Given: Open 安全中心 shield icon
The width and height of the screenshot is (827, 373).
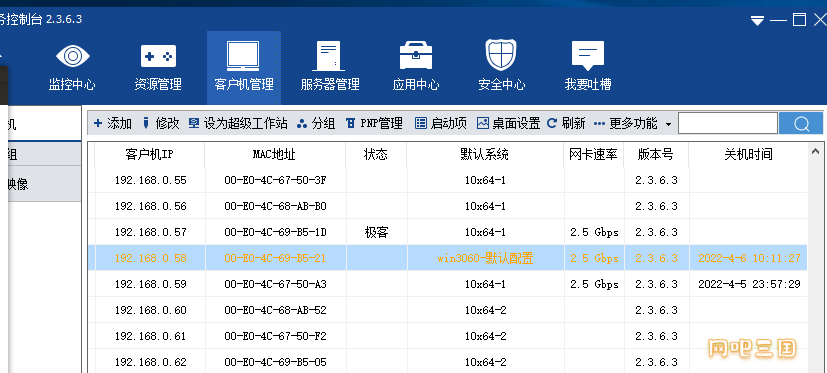Looking at the screenshot, I should pos(501,55).
